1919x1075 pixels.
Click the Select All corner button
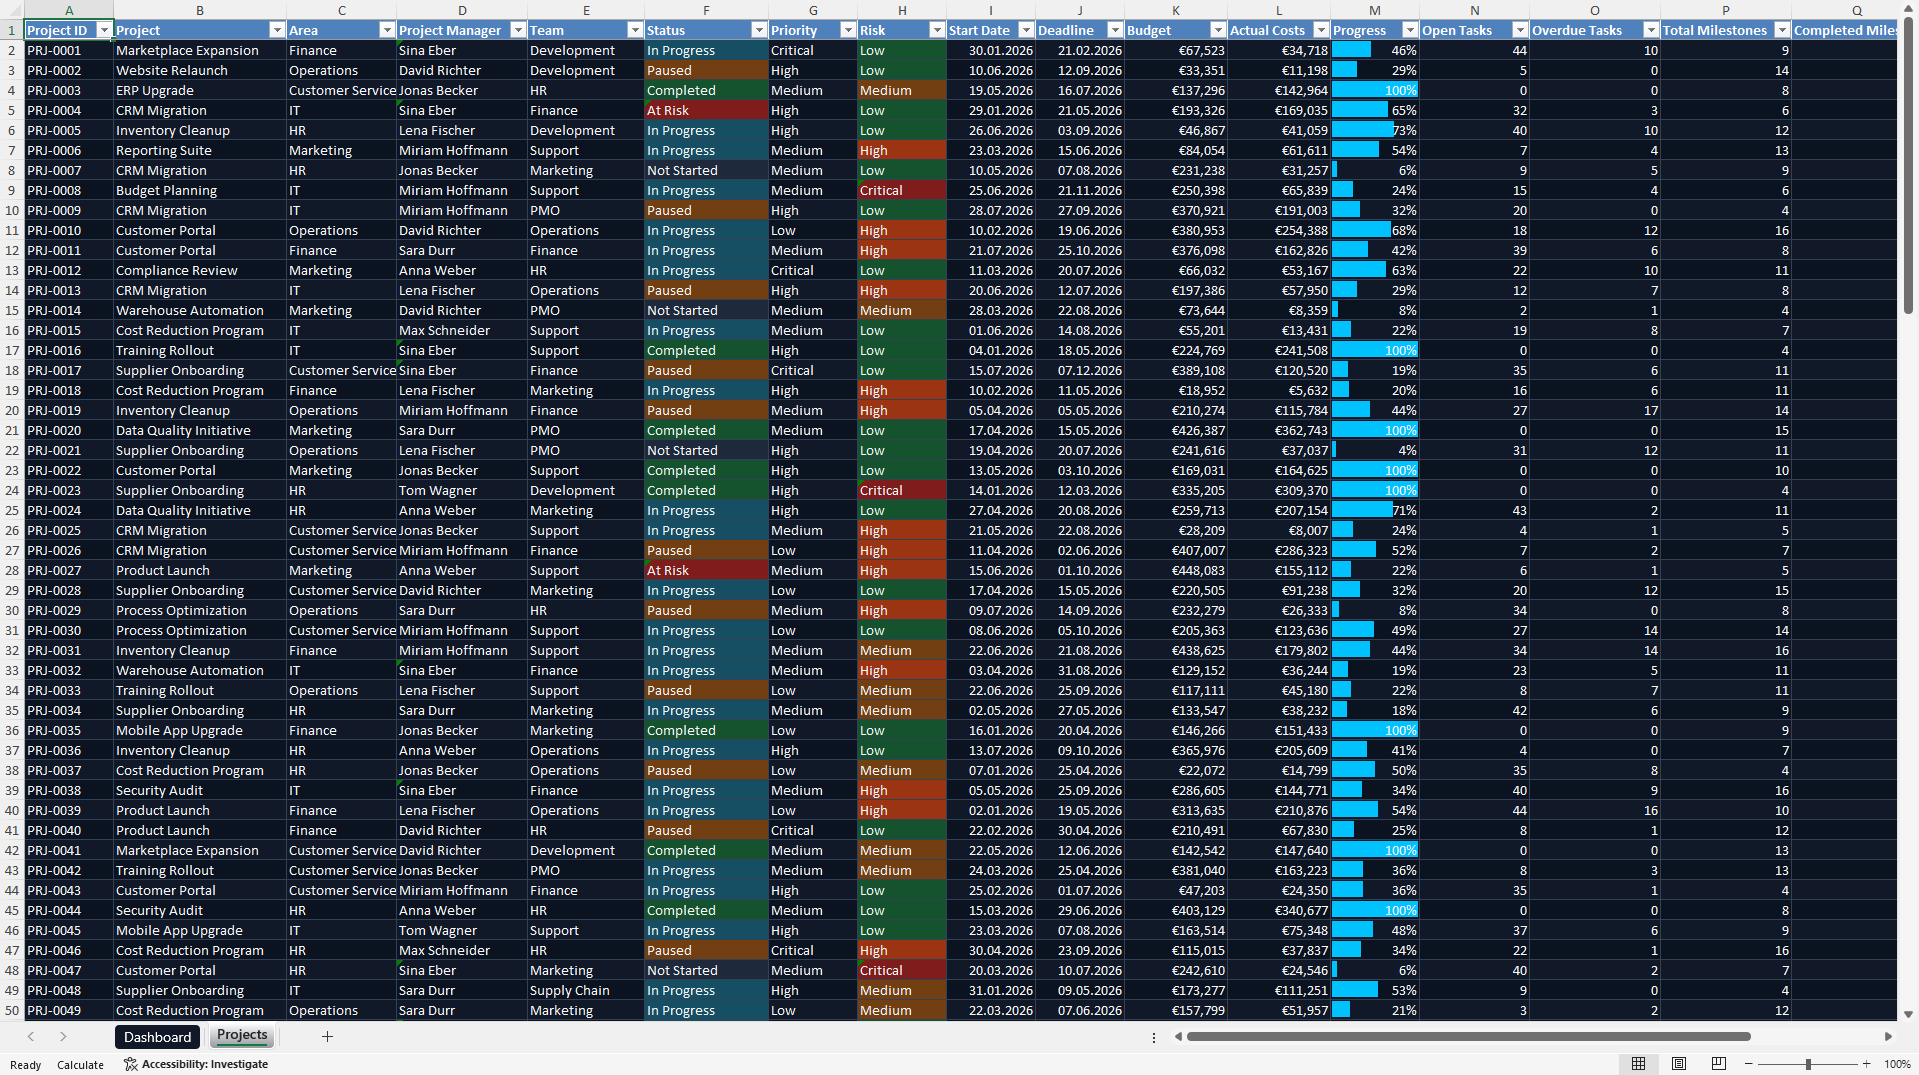pyautogui.click(x=12, y=10)
